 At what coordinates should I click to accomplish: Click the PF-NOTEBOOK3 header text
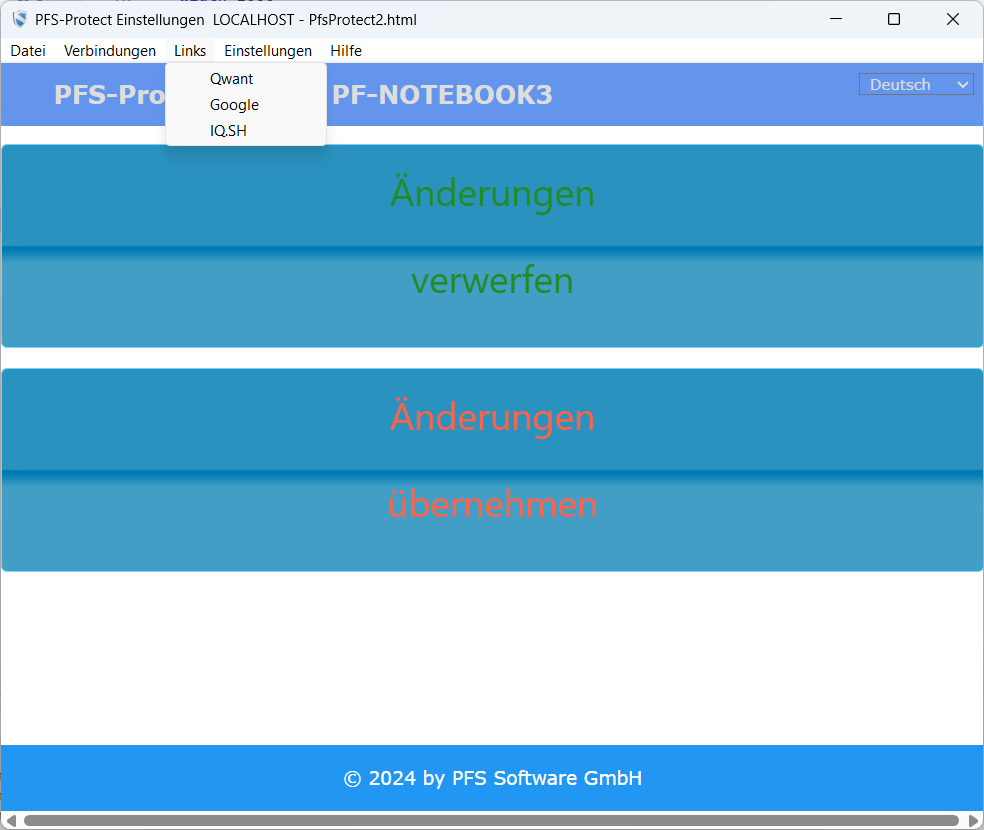(442, 95)
